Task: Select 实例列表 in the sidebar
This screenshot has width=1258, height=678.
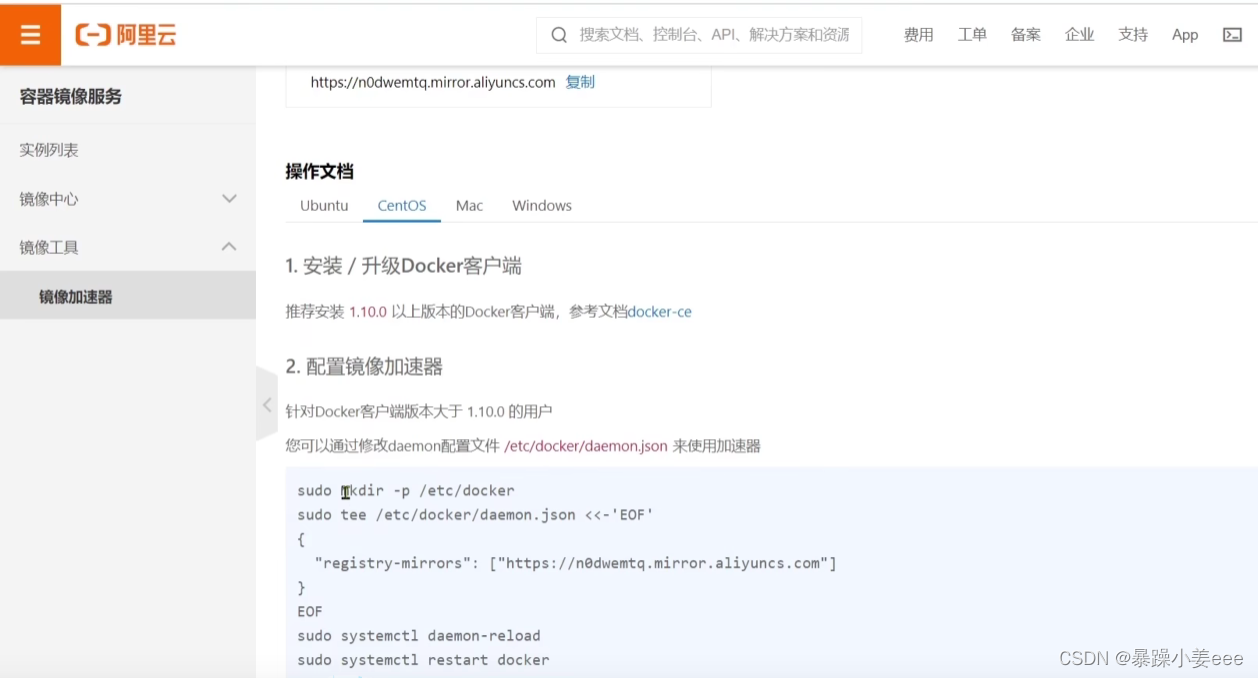Action: 46,149
